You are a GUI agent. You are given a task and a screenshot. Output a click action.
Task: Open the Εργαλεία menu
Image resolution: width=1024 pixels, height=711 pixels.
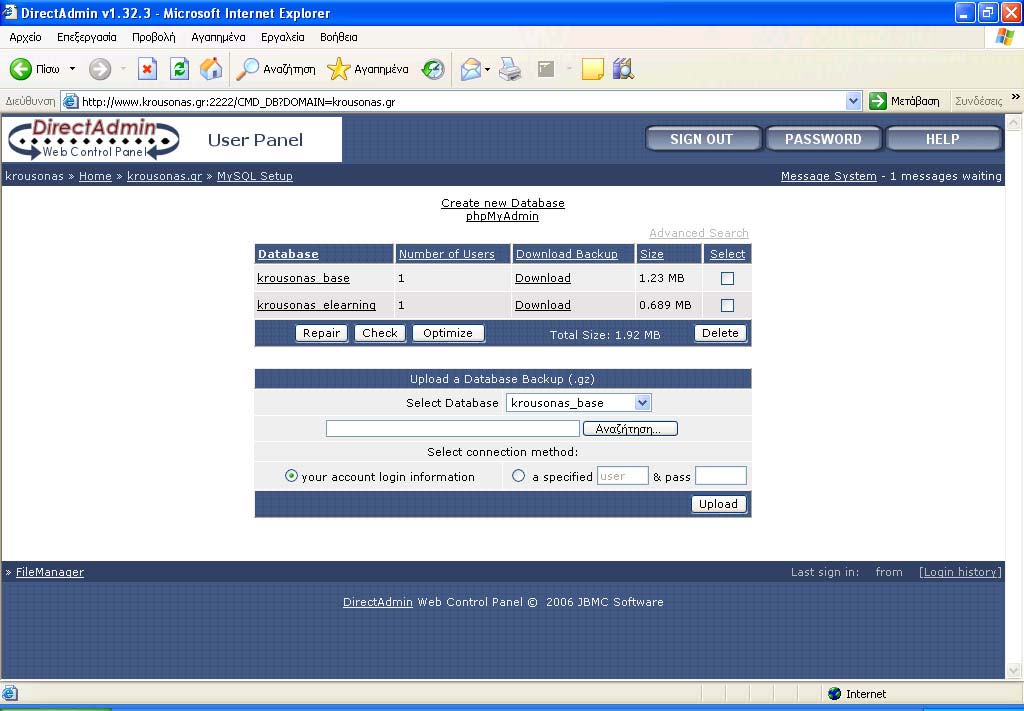(283, 37)
